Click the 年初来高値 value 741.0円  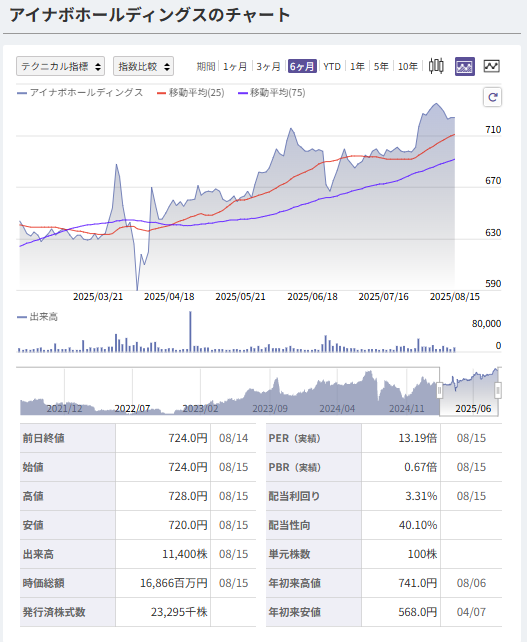tap(418, 583)
